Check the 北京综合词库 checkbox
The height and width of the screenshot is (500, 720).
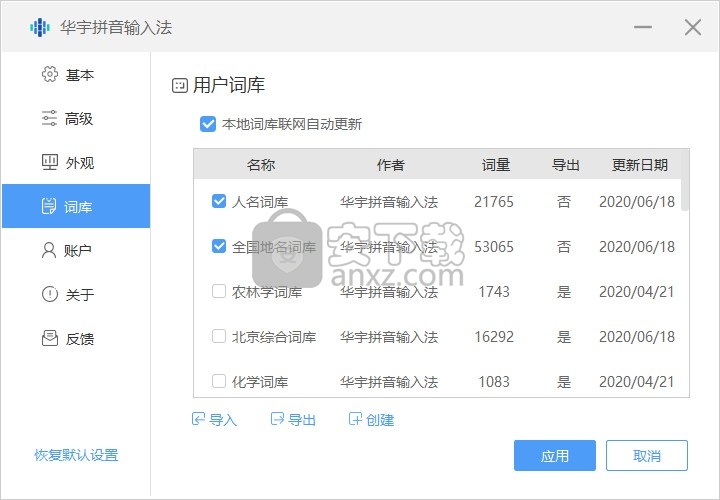[x=219, y=337]
